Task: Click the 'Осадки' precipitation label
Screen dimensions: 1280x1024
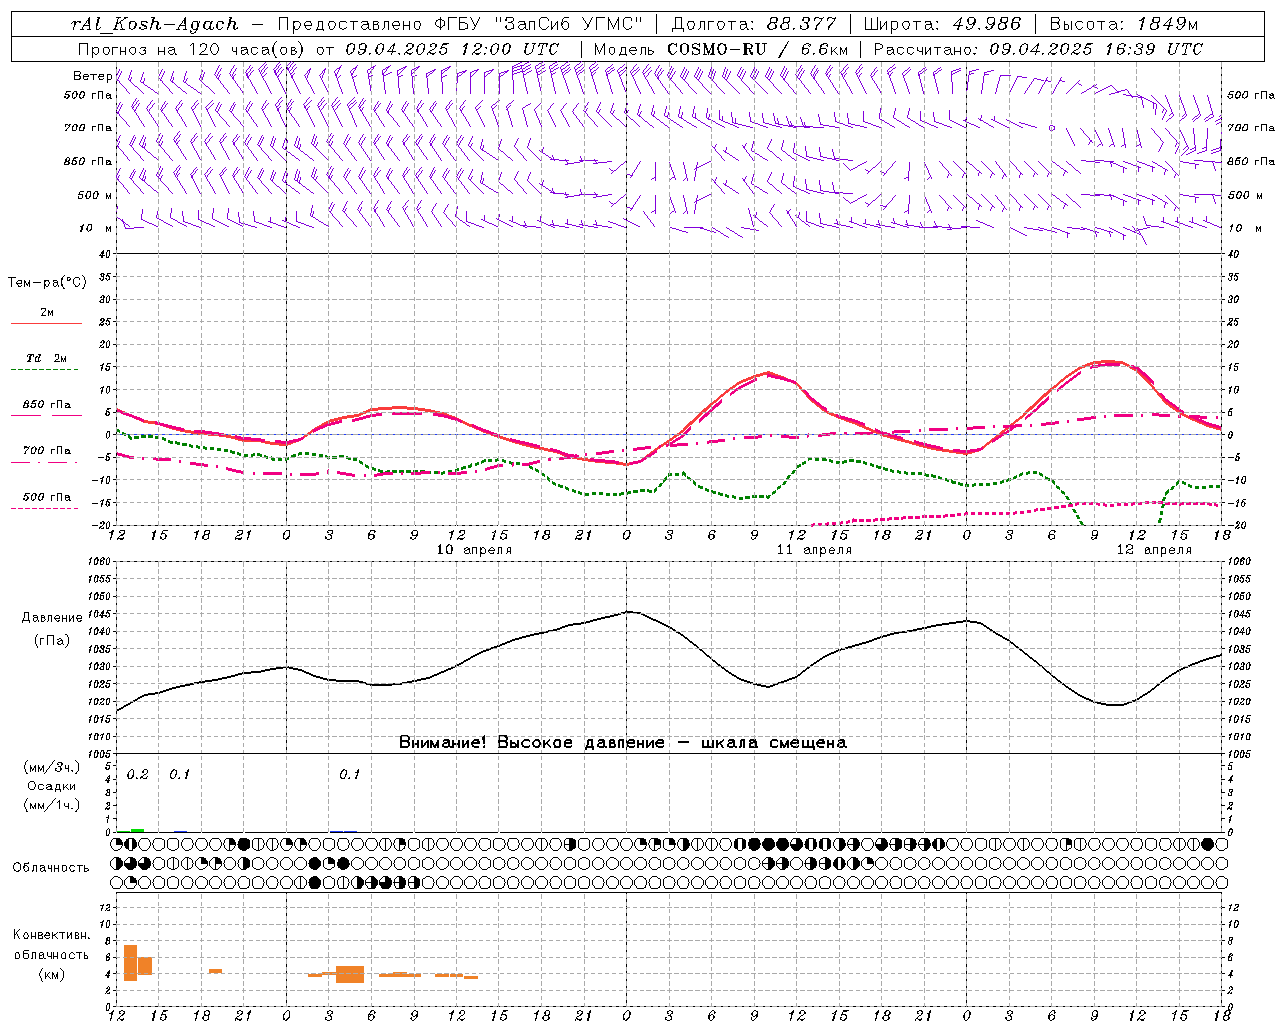Action: pos(52,786)
